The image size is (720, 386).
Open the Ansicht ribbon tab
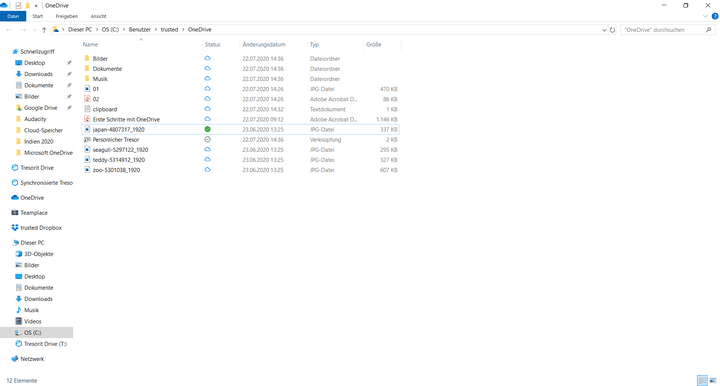click(98, 16)
